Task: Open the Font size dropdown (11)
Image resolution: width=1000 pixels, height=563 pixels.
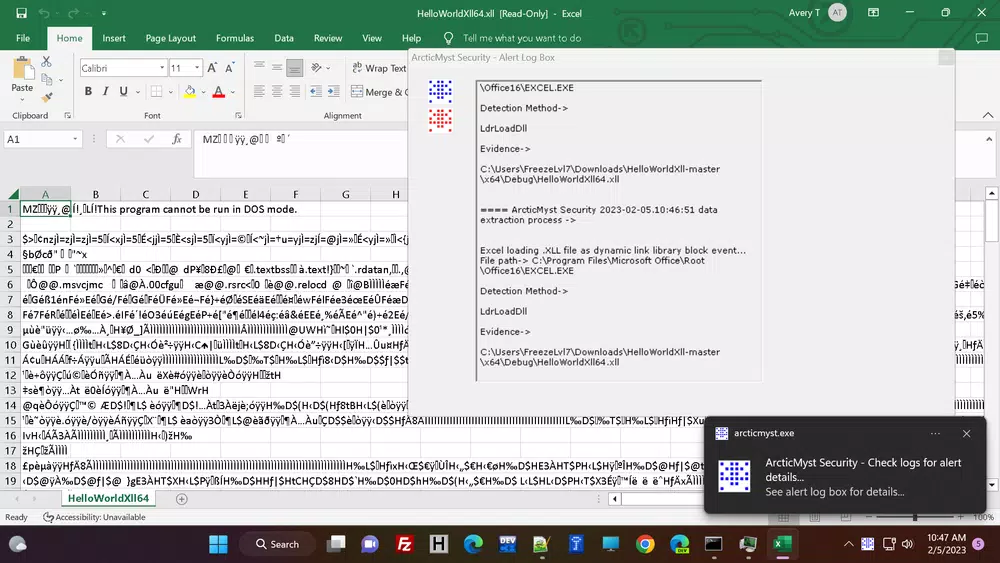Action: (197, 68)
